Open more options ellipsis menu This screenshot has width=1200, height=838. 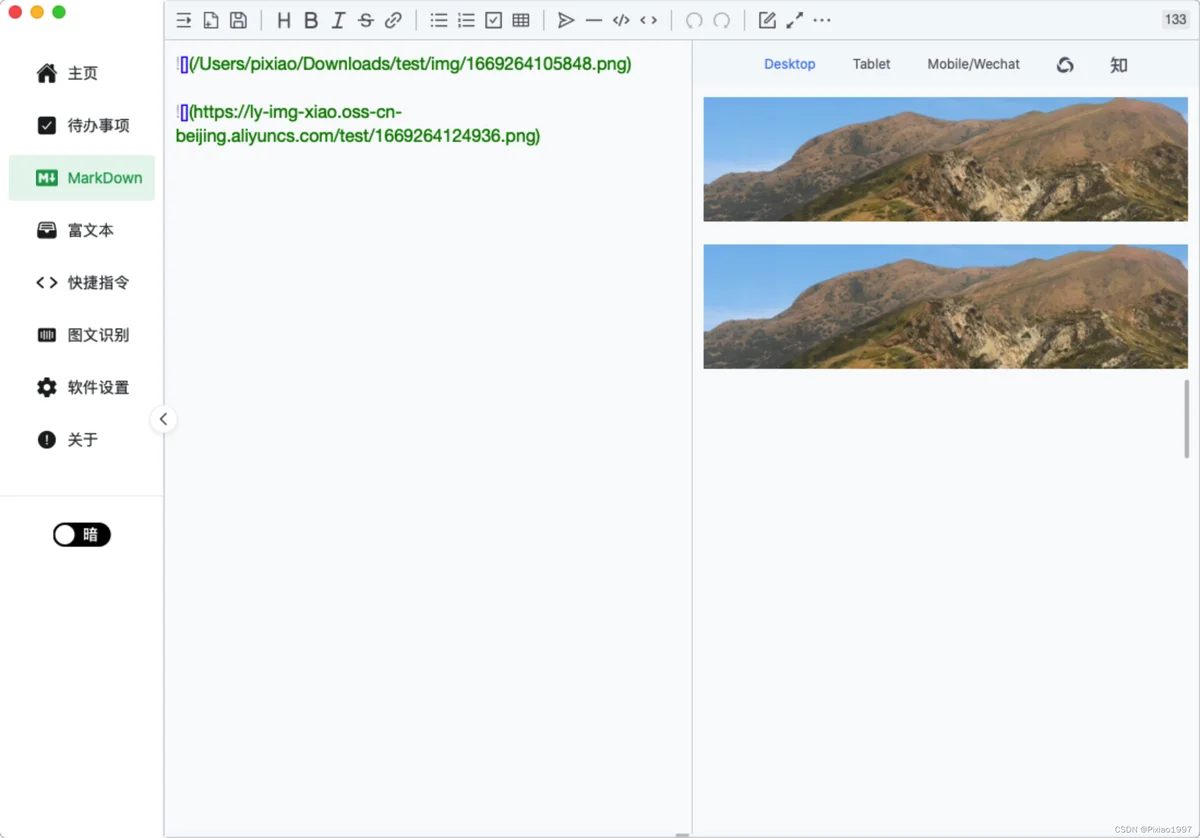coord(822,20)
